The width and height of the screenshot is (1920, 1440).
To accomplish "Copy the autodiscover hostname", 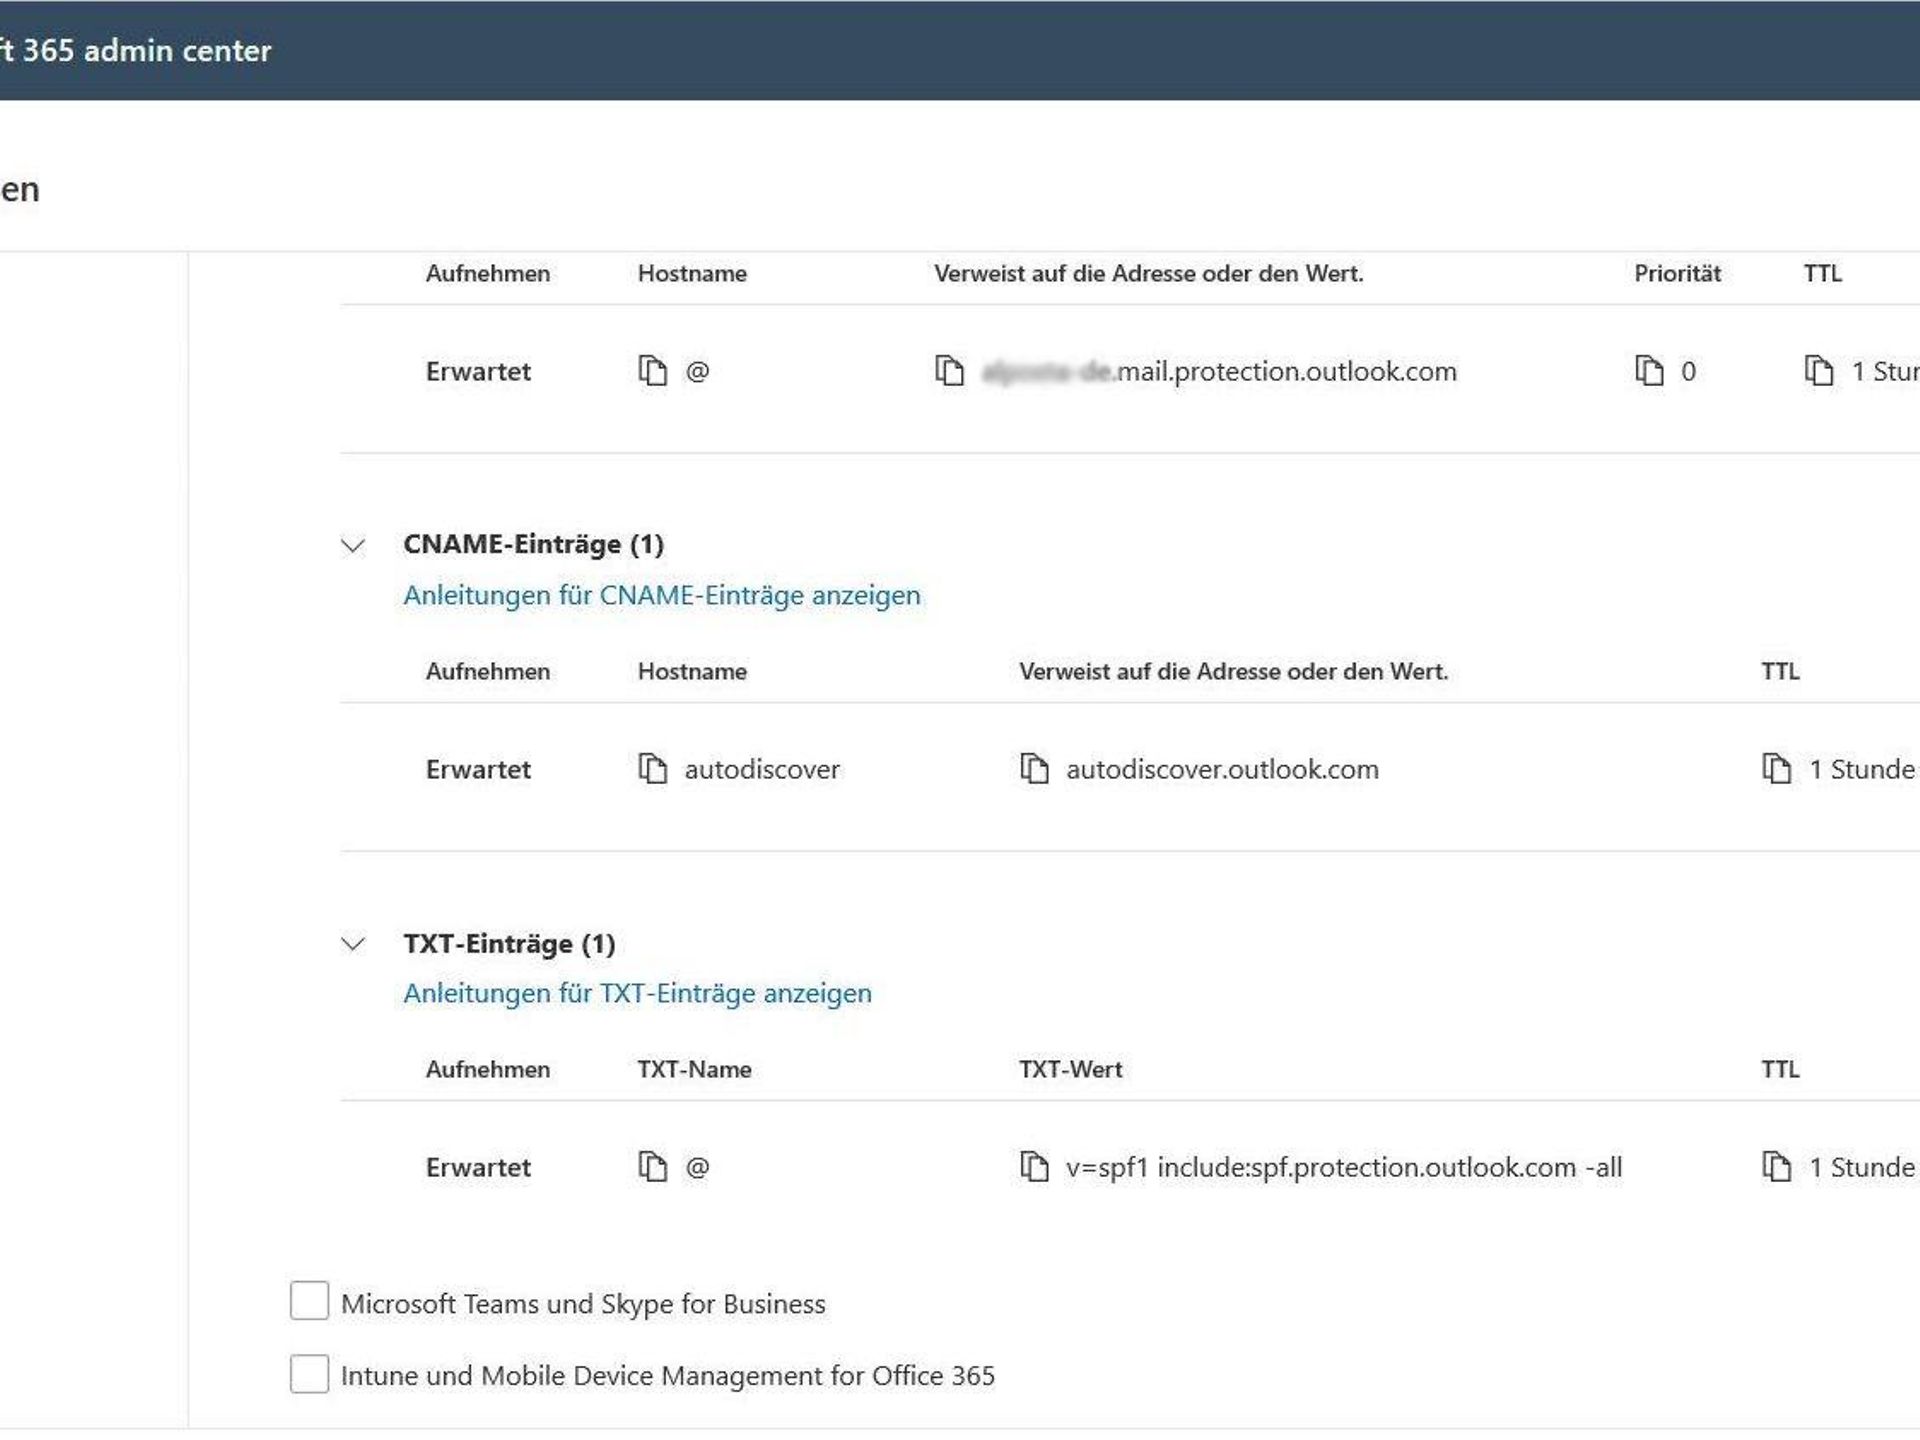I will click(652, 768).
